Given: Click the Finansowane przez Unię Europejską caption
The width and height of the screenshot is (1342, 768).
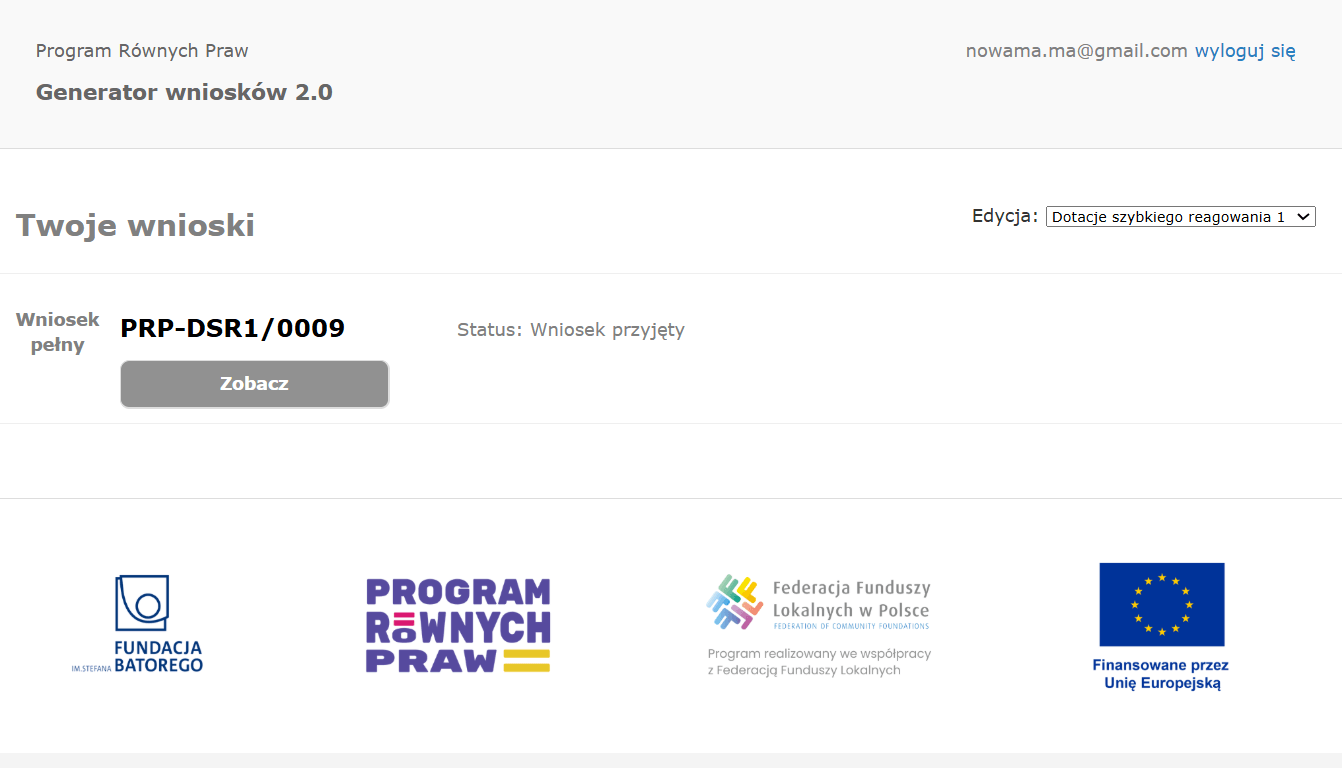Looking at the screenshot, I should point(1160,674).
